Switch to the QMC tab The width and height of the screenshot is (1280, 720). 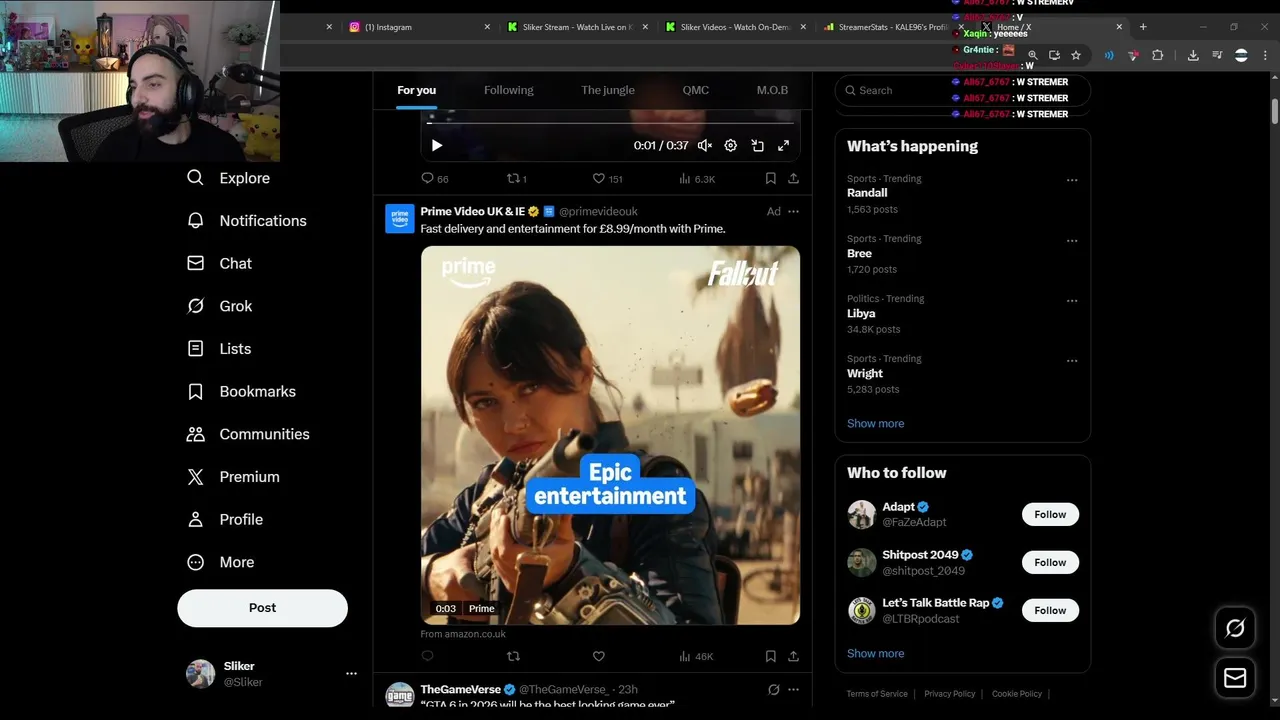click(696, 90)
